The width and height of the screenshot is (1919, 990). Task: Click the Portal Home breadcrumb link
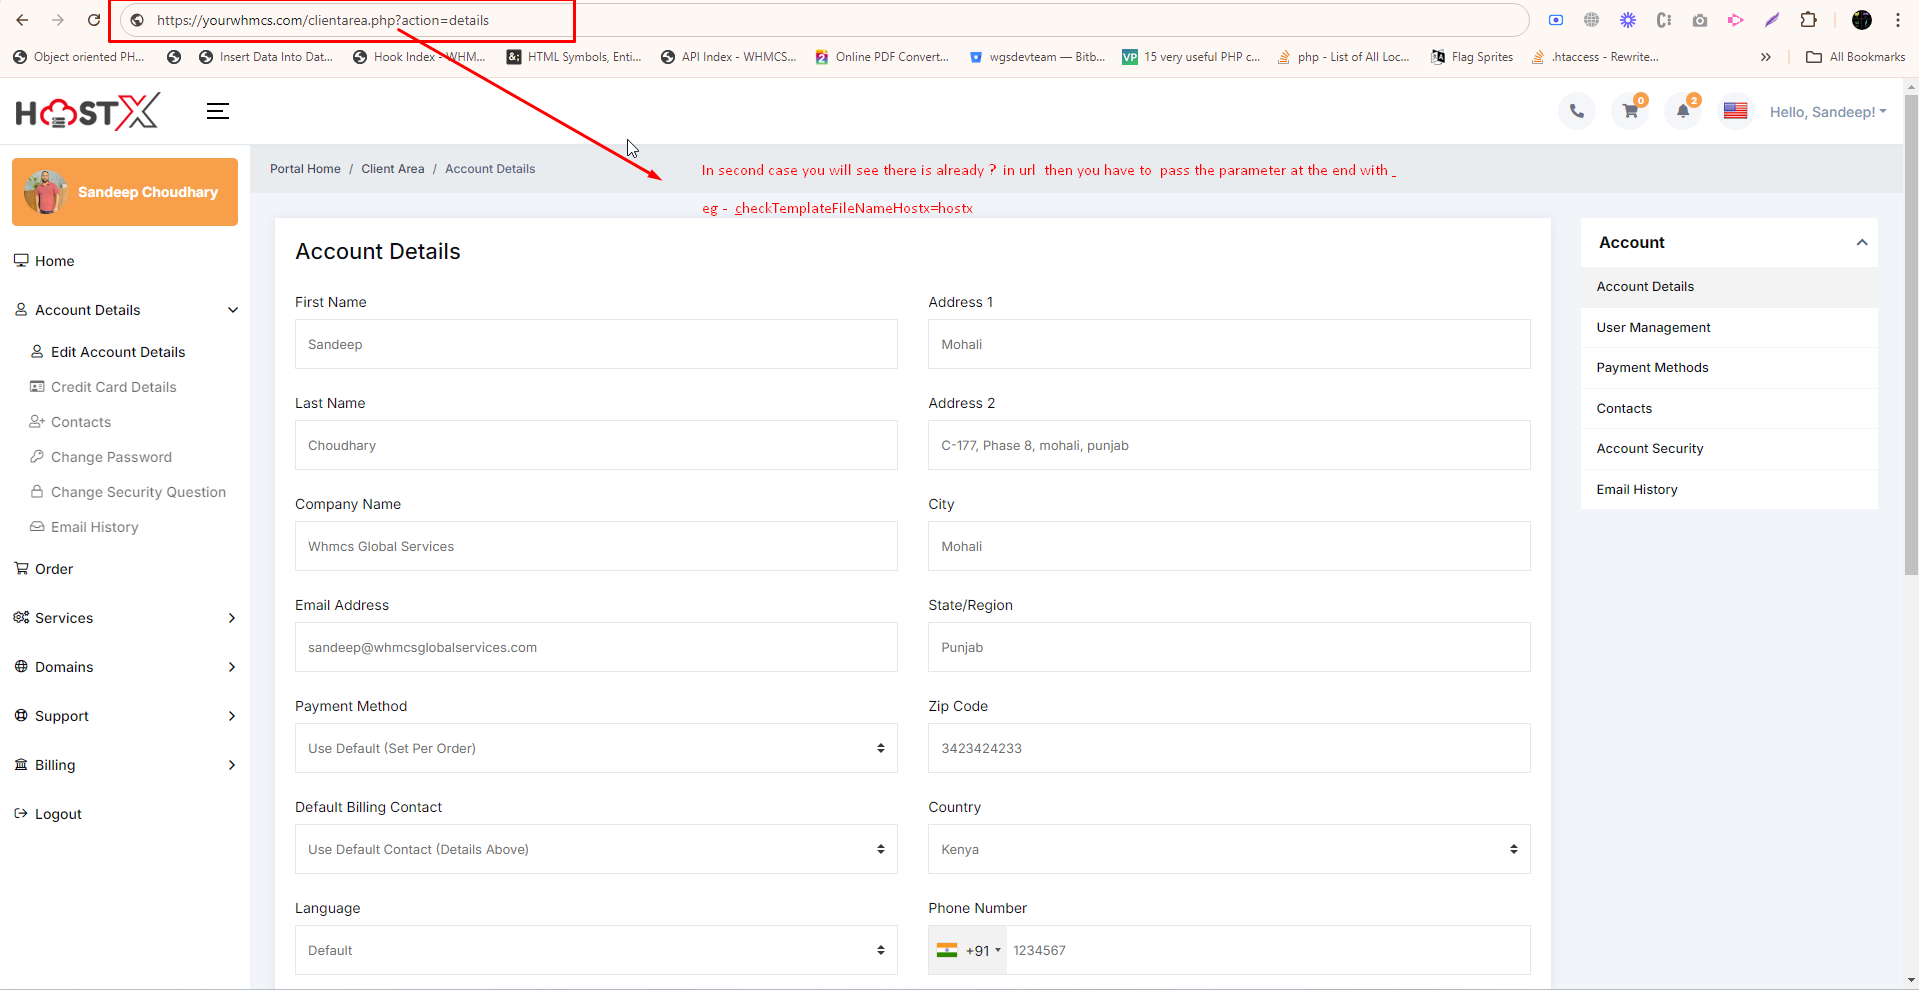coord(305,169)
